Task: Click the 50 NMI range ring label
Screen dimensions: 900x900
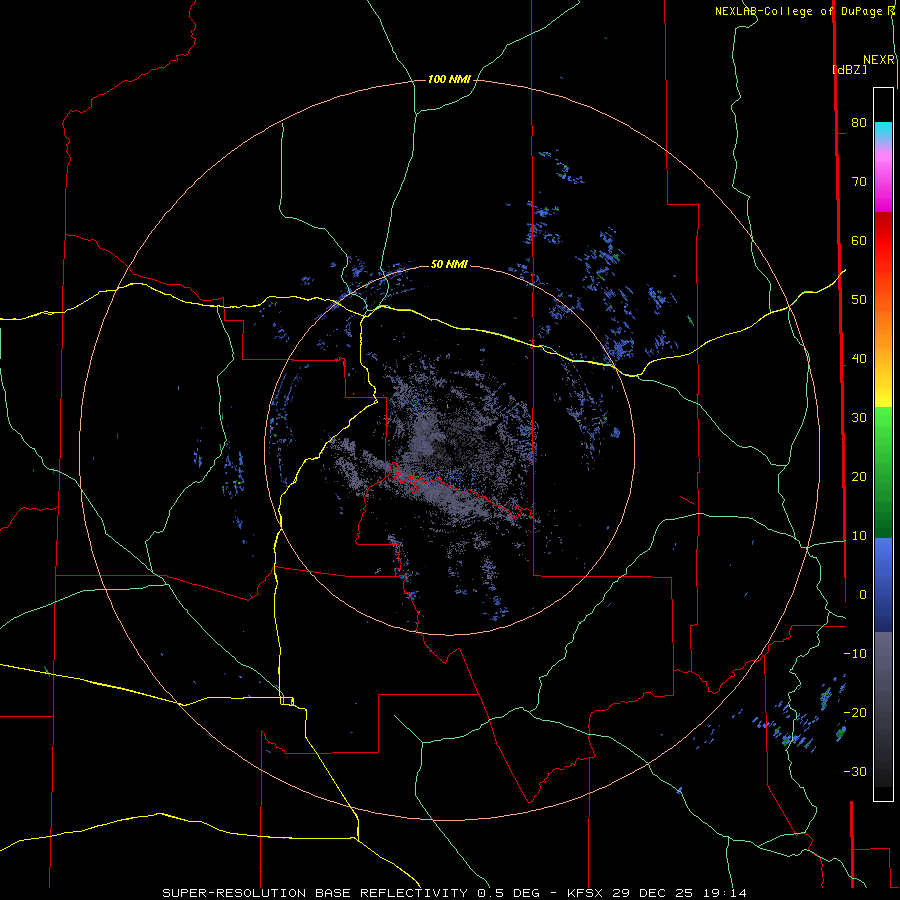Action: 449,264
